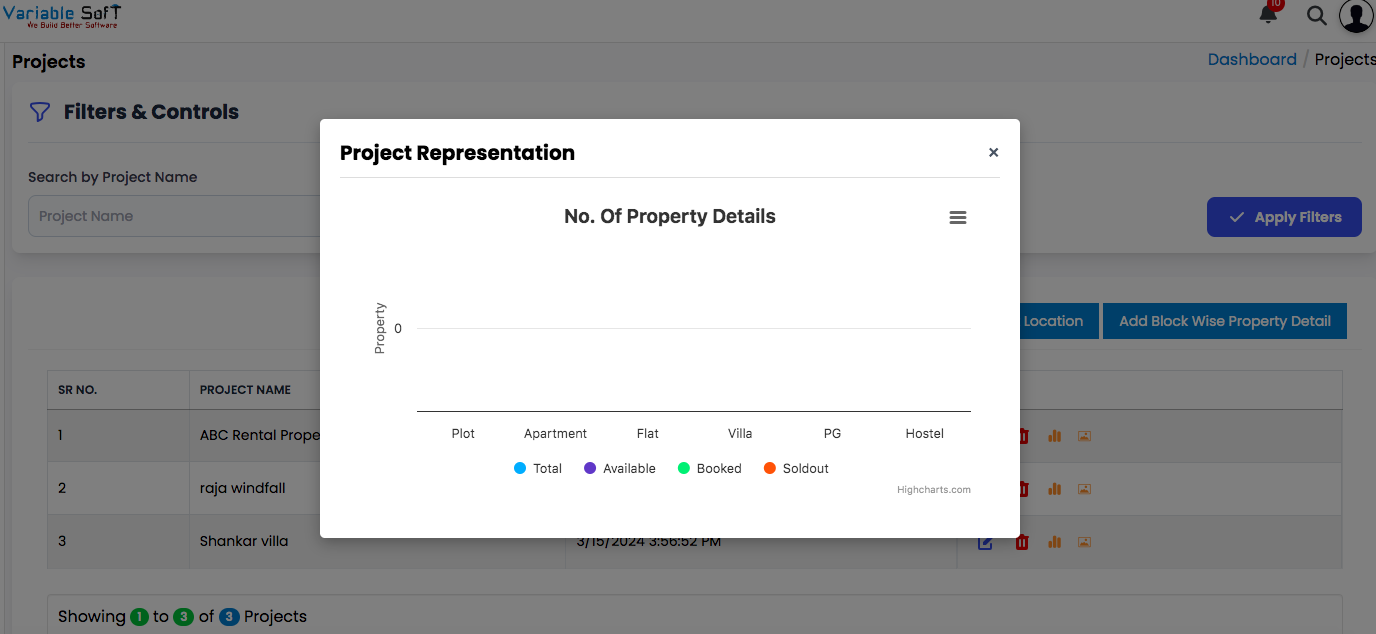Toggle the Available series in chart legend
Image resolution: width=1376 pixels, height=634 pixels.
click(x=620, y=468)
